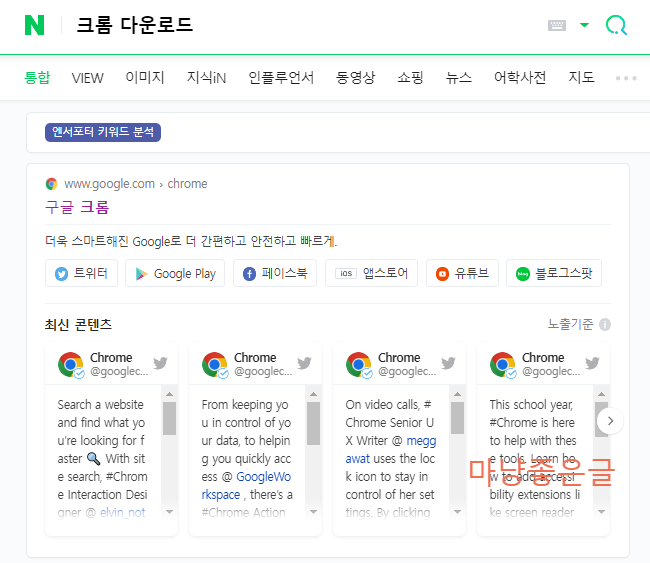Viewport: 650px width, 563px height.
Task: Open the 쇼핑 tab
Action: click(410, 78)
